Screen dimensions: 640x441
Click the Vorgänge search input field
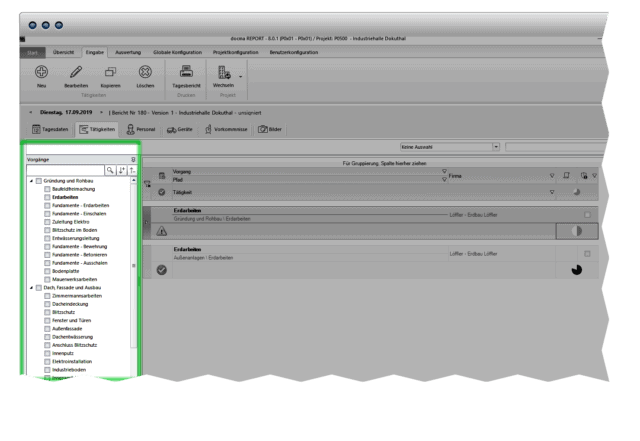pyautogui.click(x=65, y=170)
